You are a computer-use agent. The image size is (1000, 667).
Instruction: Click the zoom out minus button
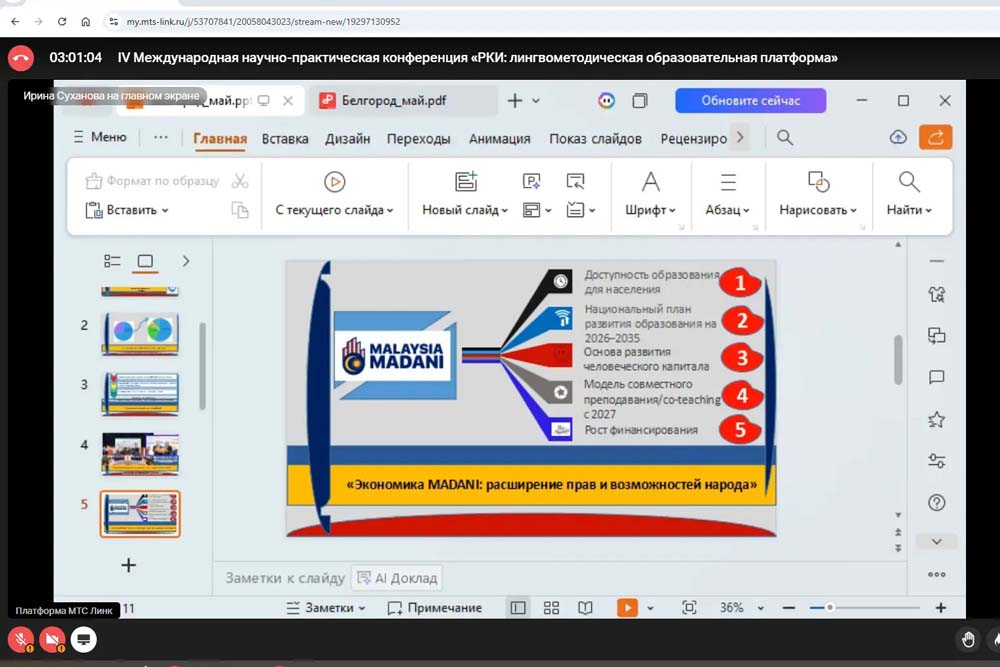point(788,608)
